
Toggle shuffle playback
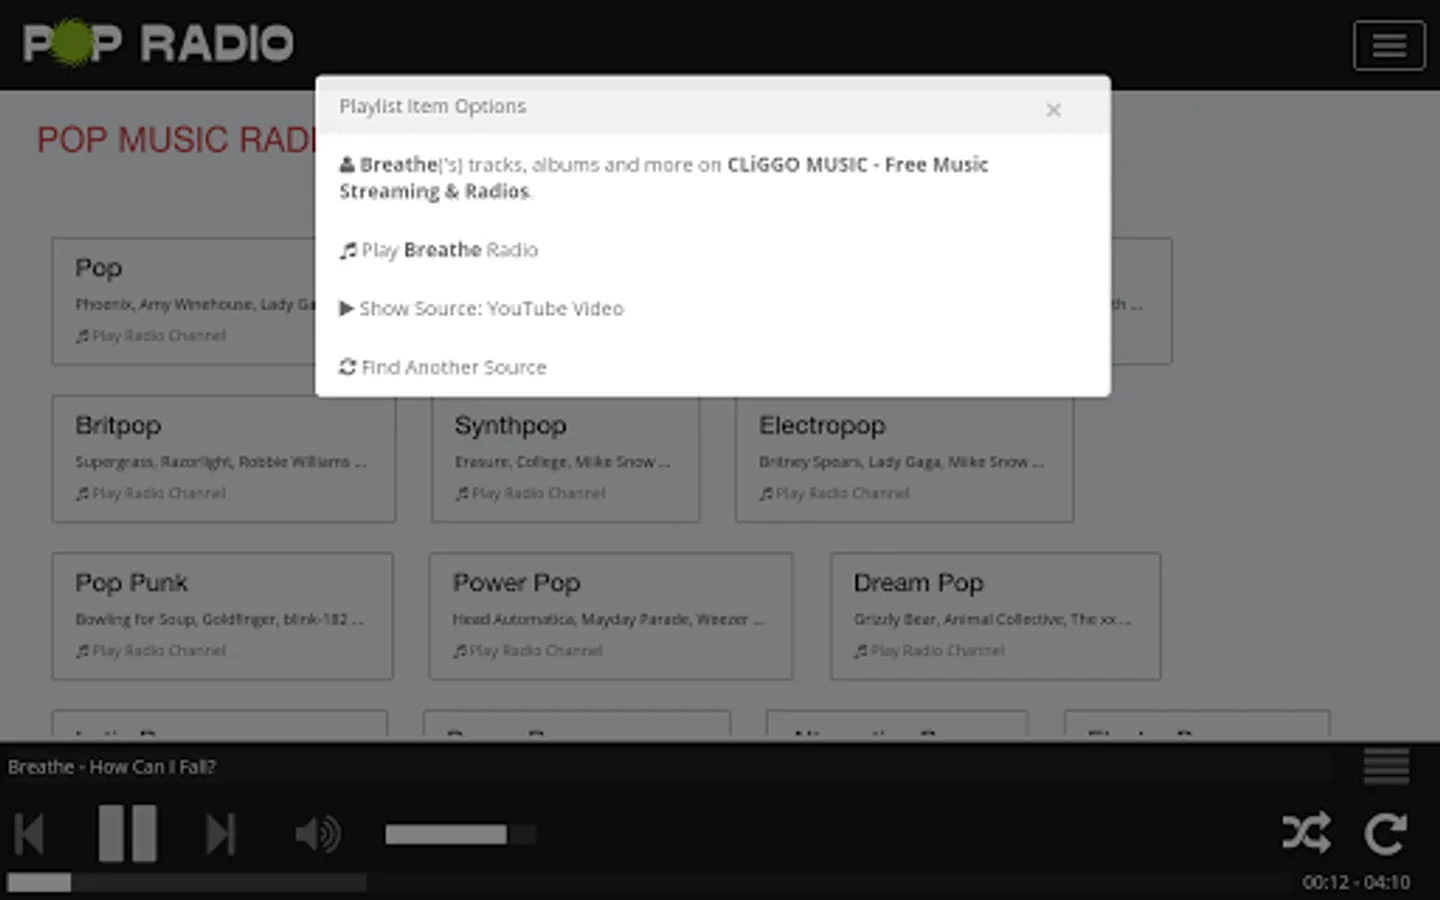[1306, 832]
